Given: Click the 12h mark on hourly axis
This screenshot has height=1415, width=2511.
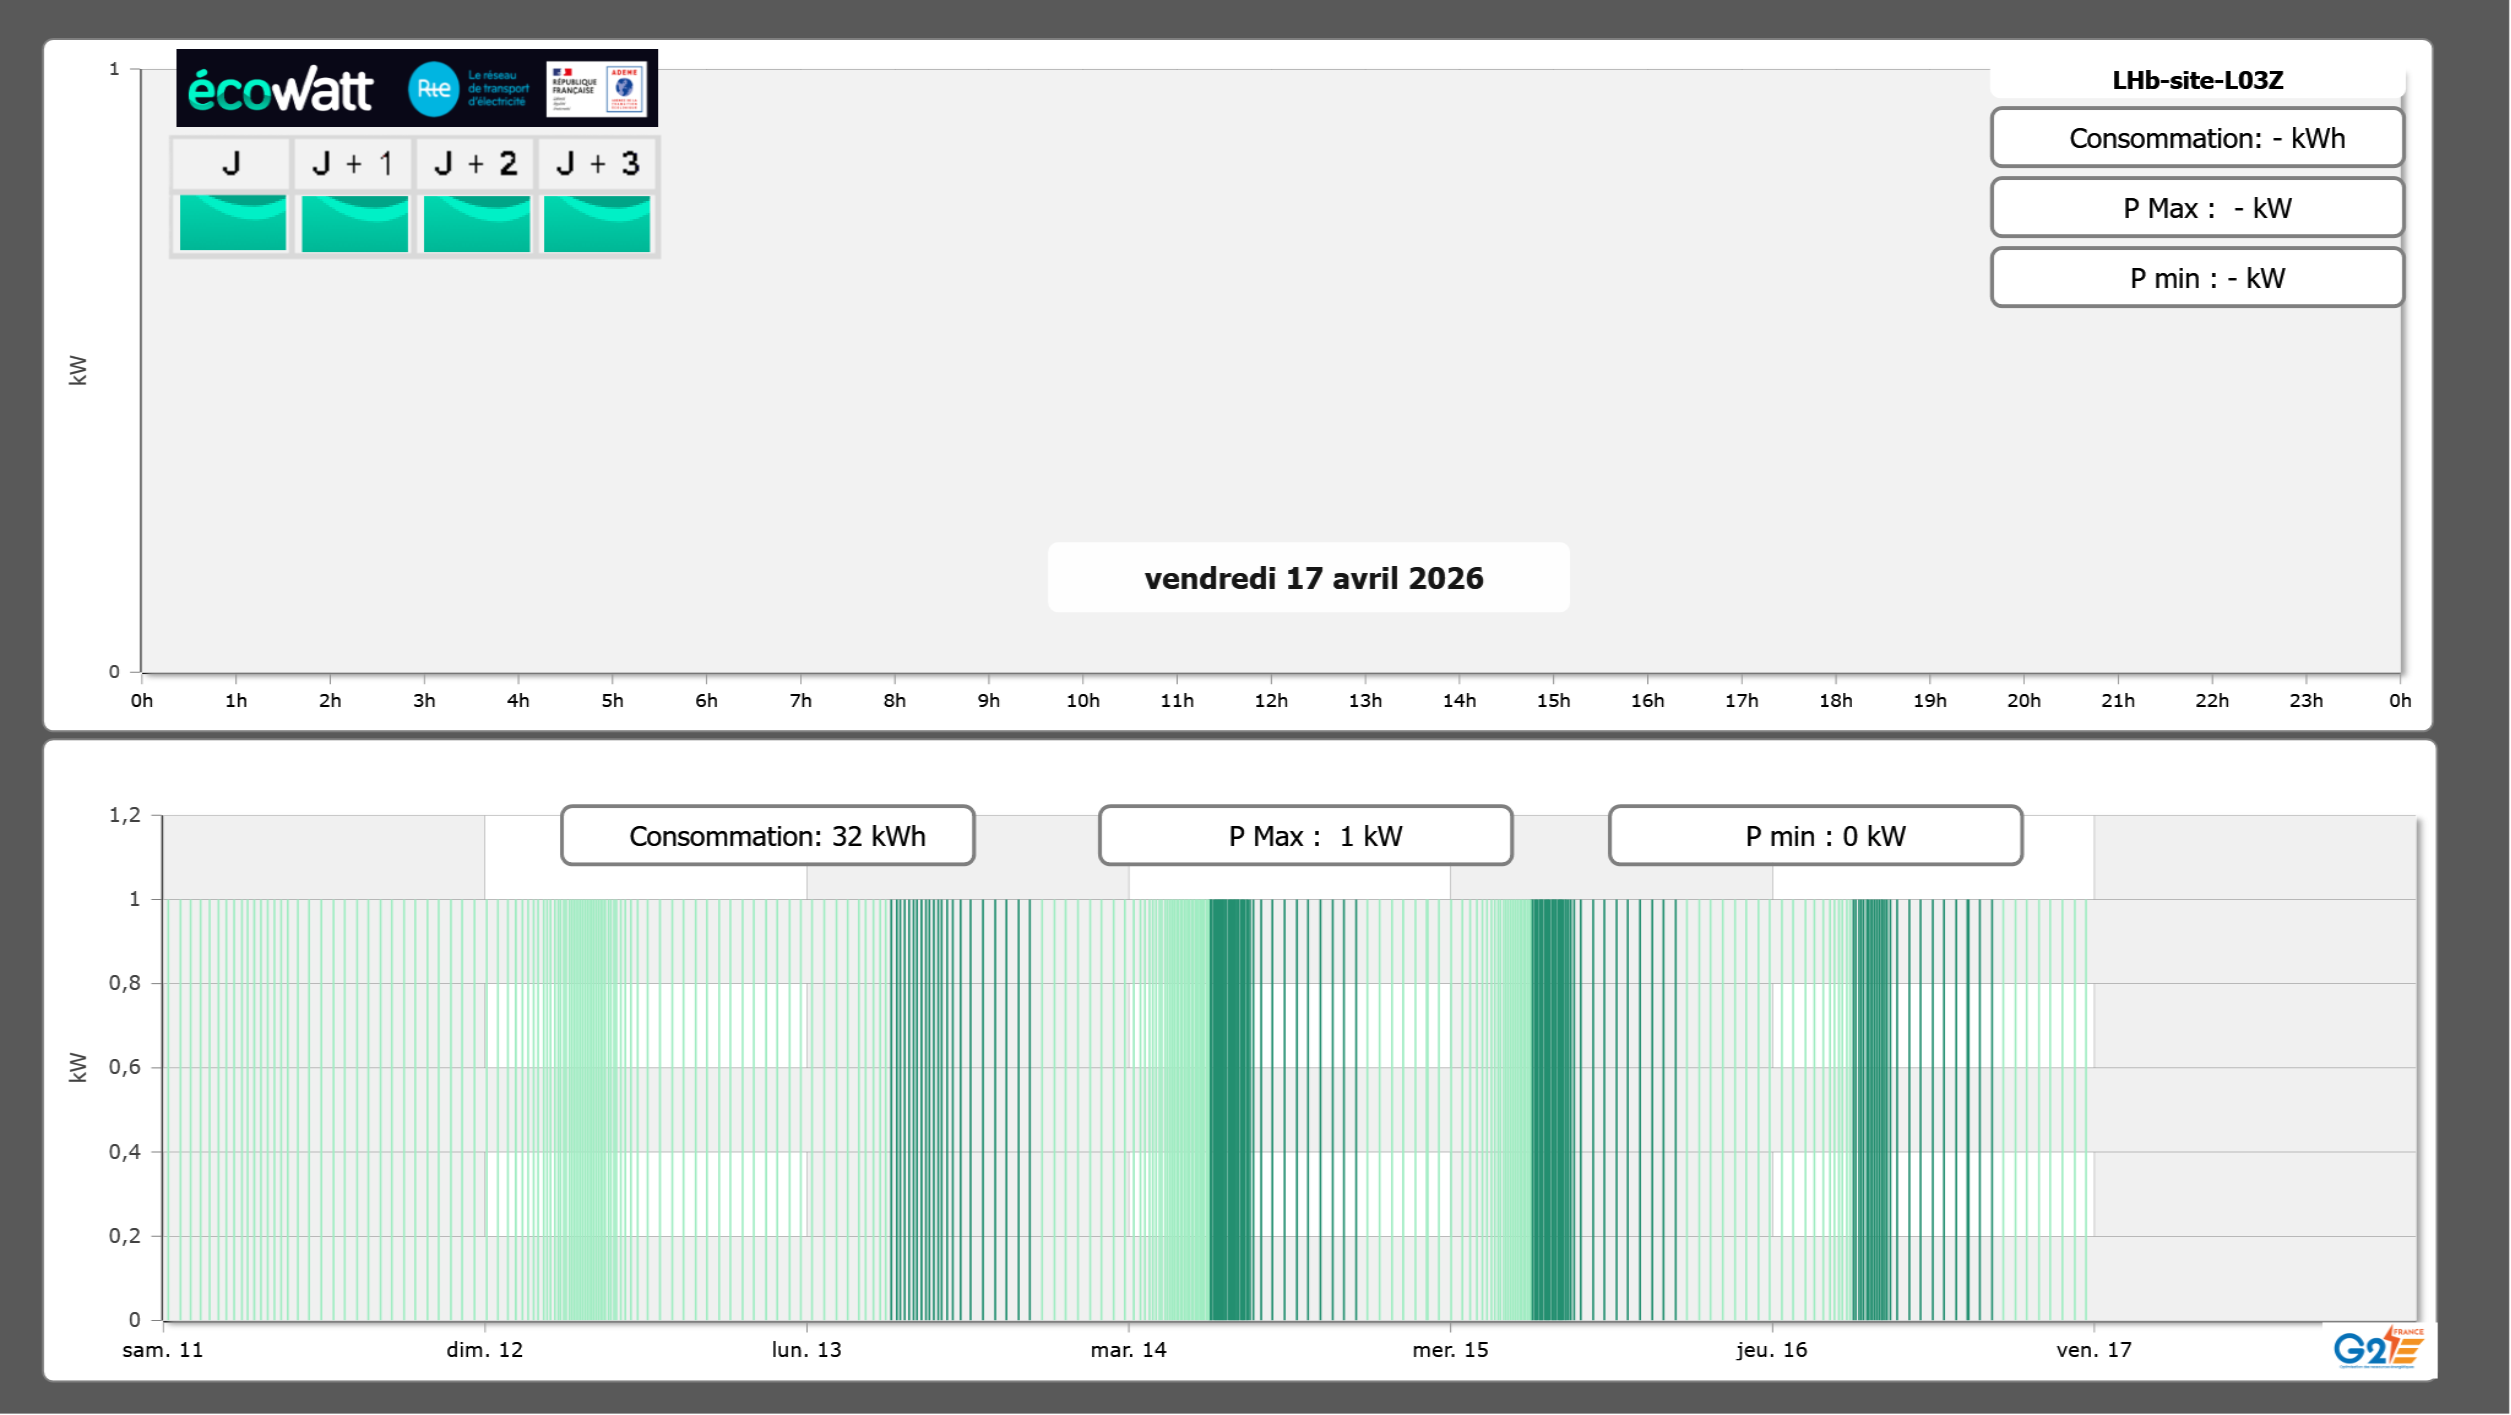Looking at the screenshot, I should [x=1271, y=700].
